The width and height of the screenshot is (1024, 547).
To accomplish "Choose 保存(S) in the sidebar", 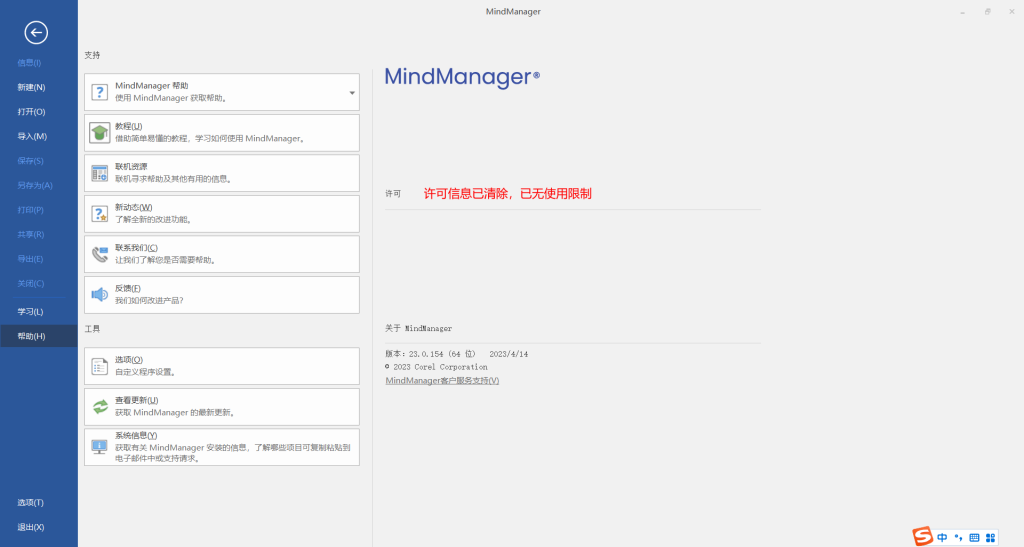I will (x=31, y=161).
